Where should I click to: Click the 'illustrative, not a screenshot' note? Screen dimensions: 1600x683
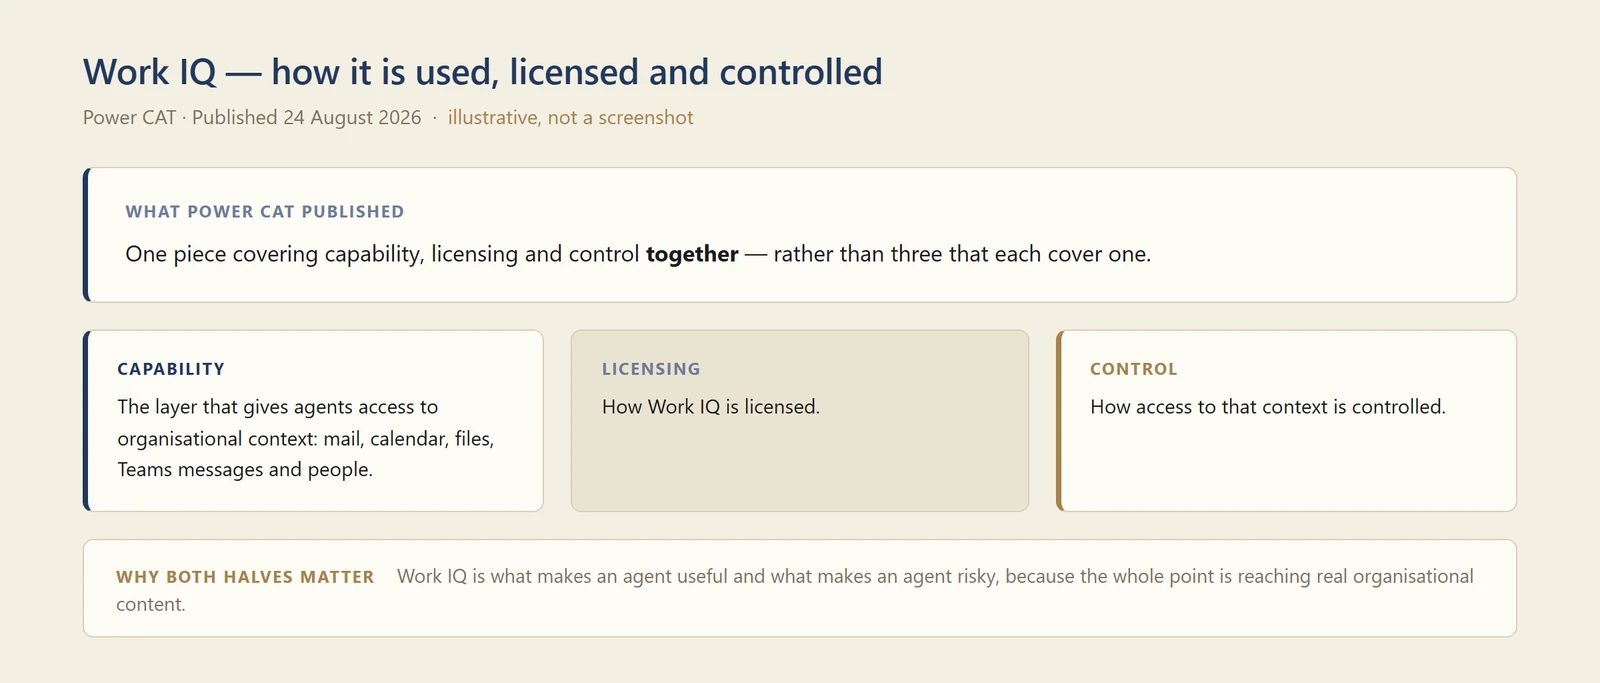pos(570,117)
